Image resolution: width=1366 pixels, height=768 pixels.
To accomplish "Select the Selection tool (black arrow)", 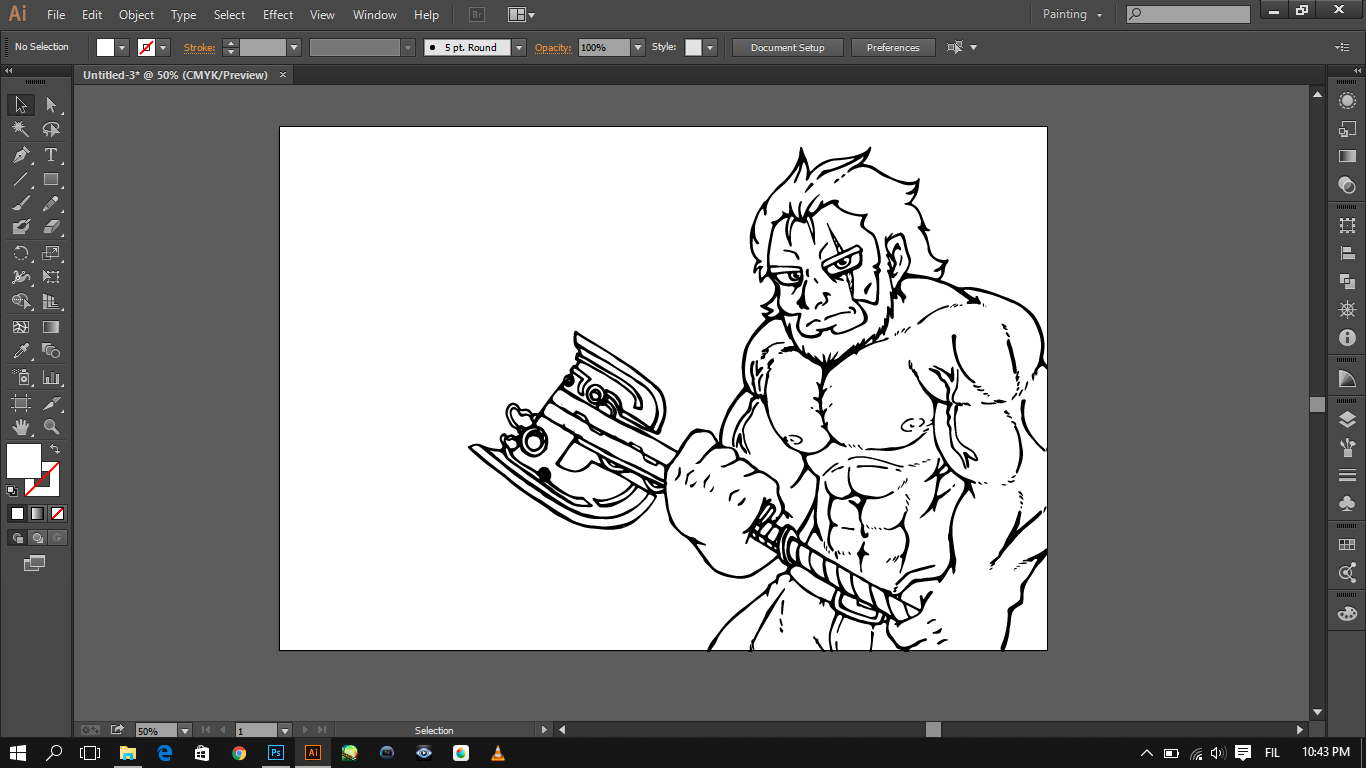I will click(21, 105).
